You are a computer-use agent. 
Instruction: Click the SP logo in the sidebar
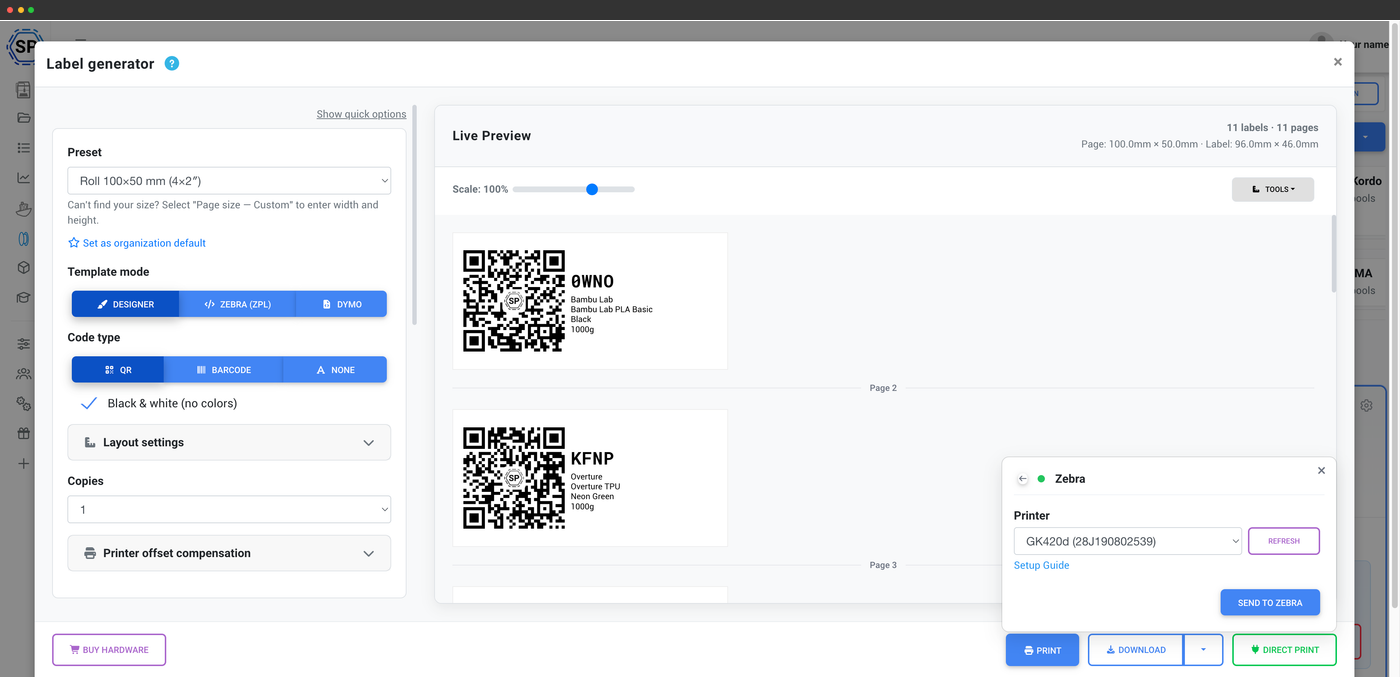(x=22, y=46)
